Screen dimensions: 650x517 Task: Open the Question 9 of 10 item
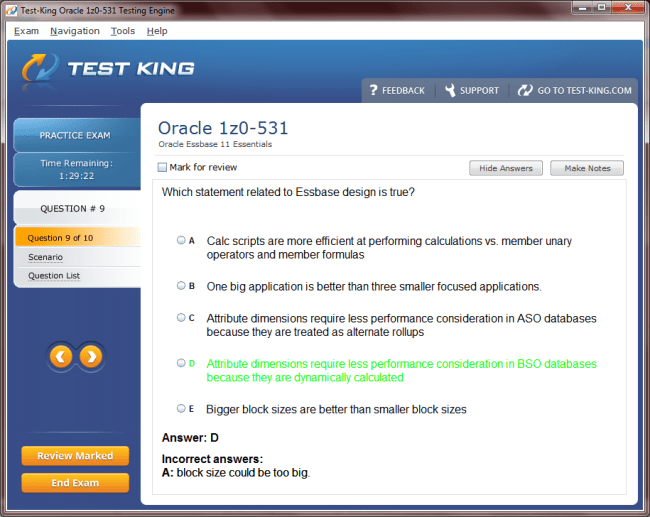click(x=78, y=238)
